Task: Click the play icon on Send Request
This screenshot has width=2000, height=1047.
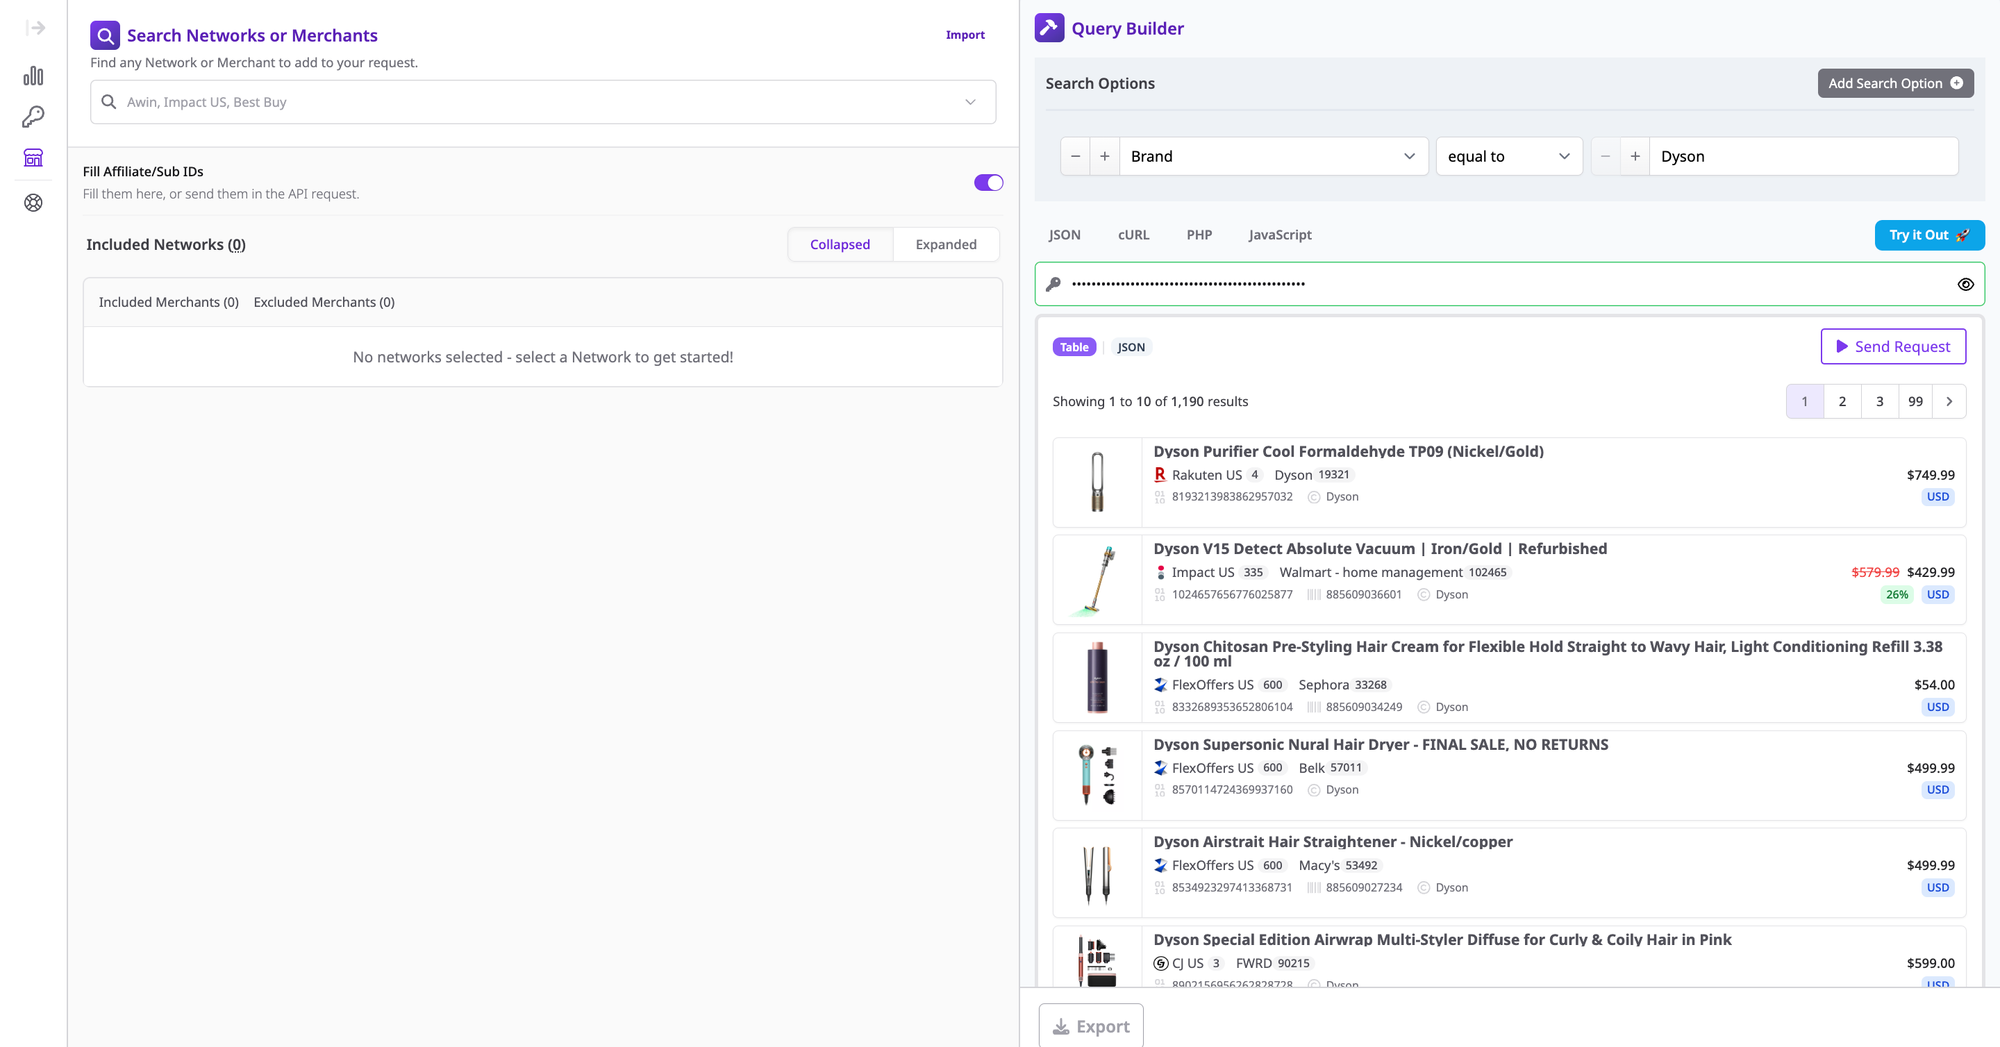Action: (1842, 346)
